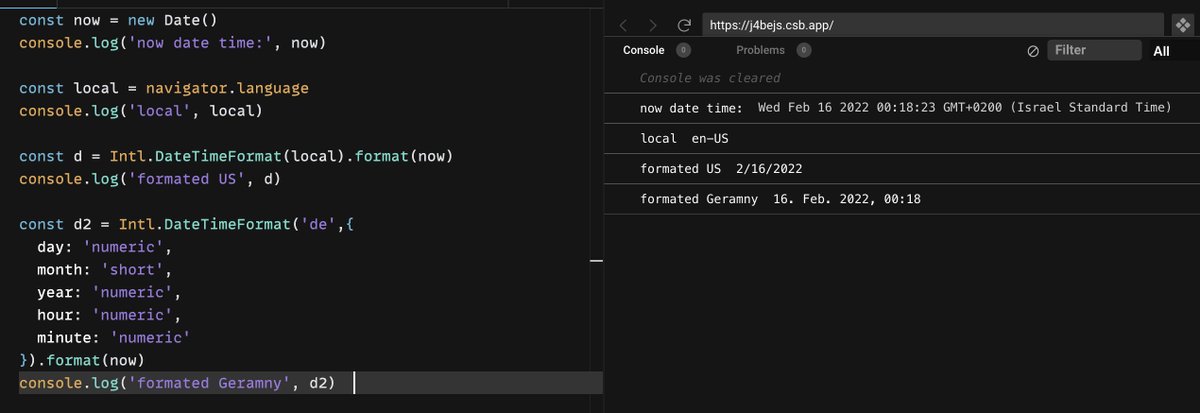Viewport: 1200px width, 413px height.
Task: Select the 'formated Geramny' console output row
Action: pos(902,199)
